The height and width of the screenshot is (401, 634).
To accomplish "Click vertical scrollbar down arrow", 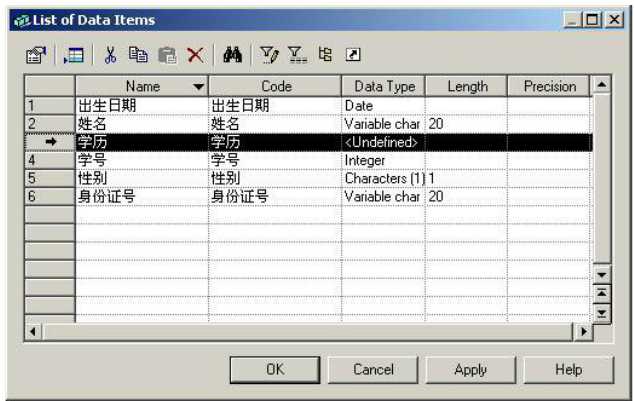I will pyautogui.click(x=602, y=275).
